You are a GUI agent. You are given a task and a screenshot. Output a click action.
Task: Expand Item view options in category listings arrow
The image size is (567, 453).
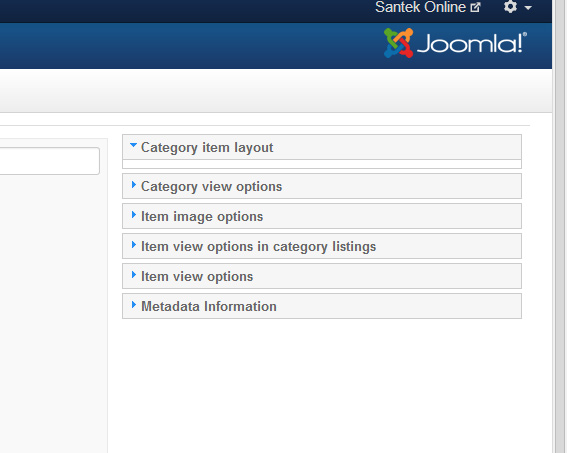134,245
